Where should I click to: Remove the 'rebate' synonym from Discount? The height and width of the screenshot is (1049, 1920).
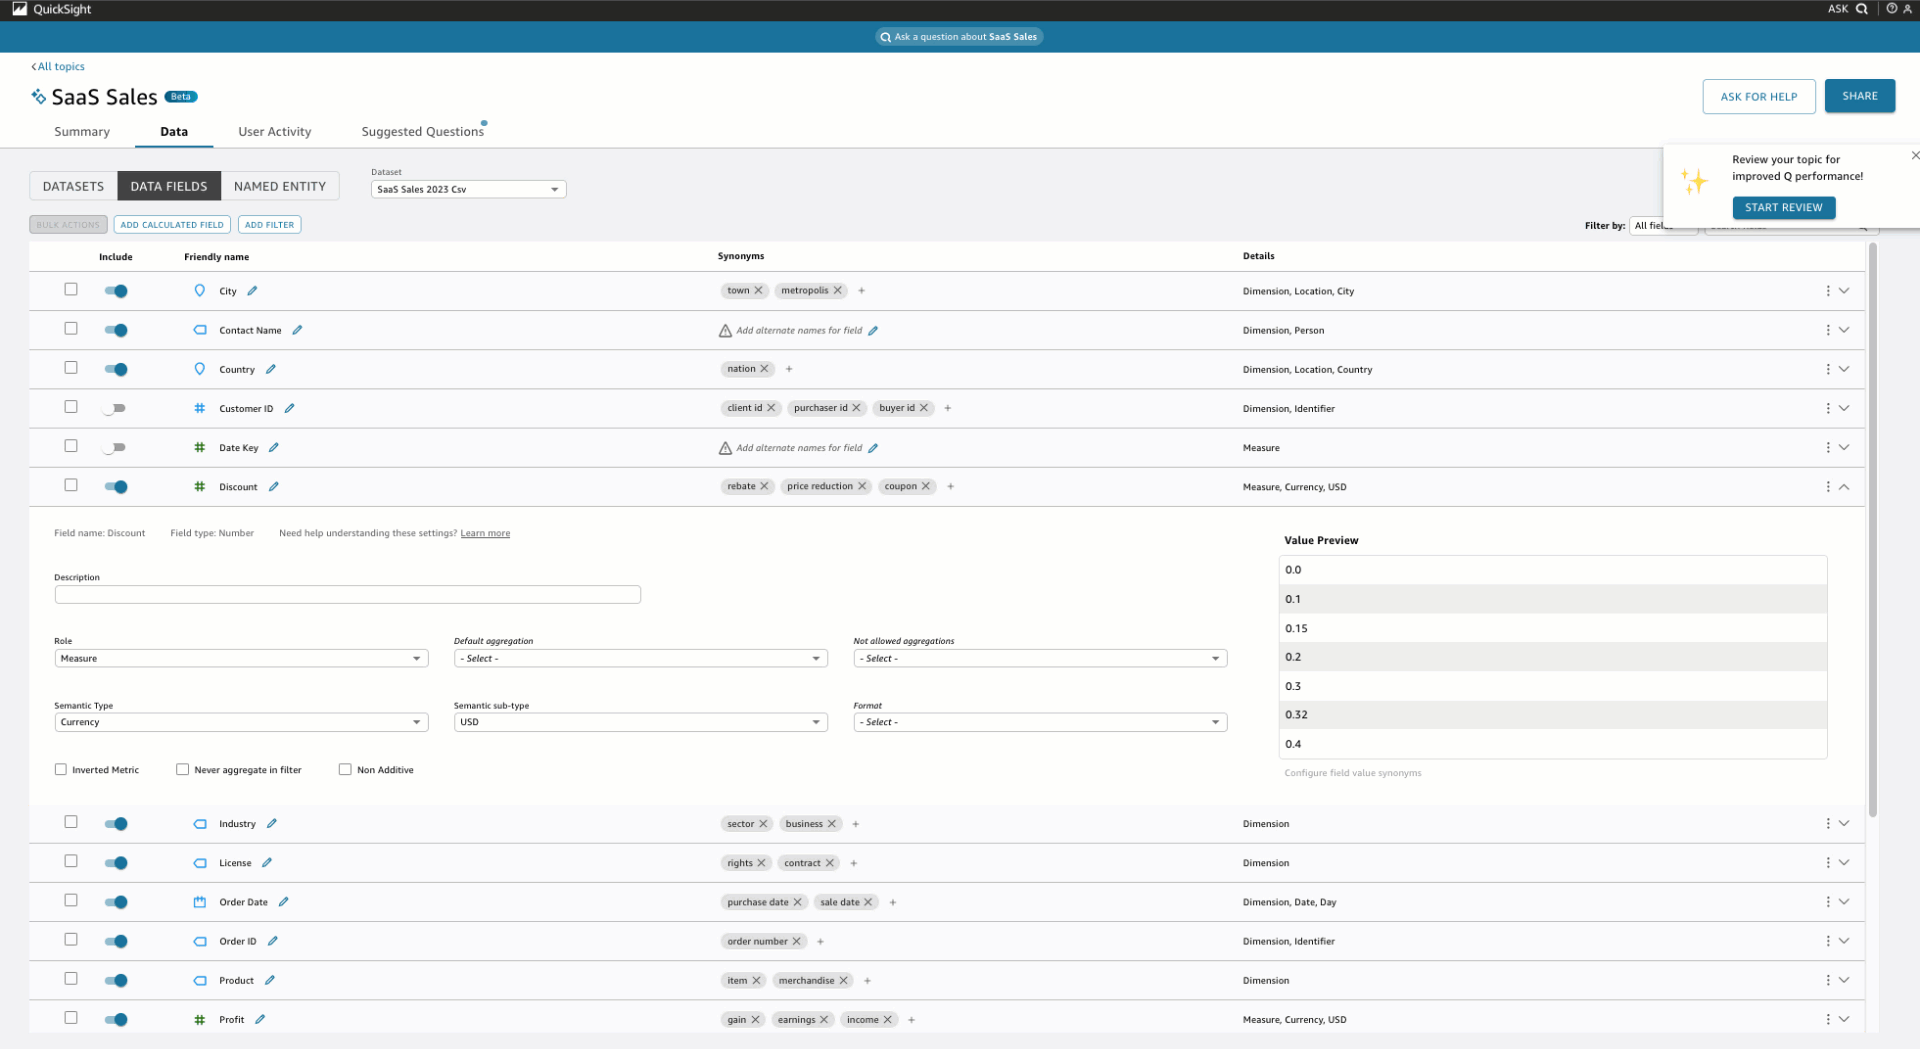click(x=767, y=486)
